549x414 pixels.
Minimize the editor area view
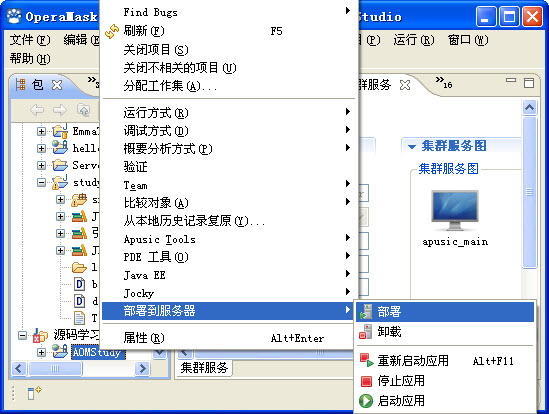click(511, 81)
